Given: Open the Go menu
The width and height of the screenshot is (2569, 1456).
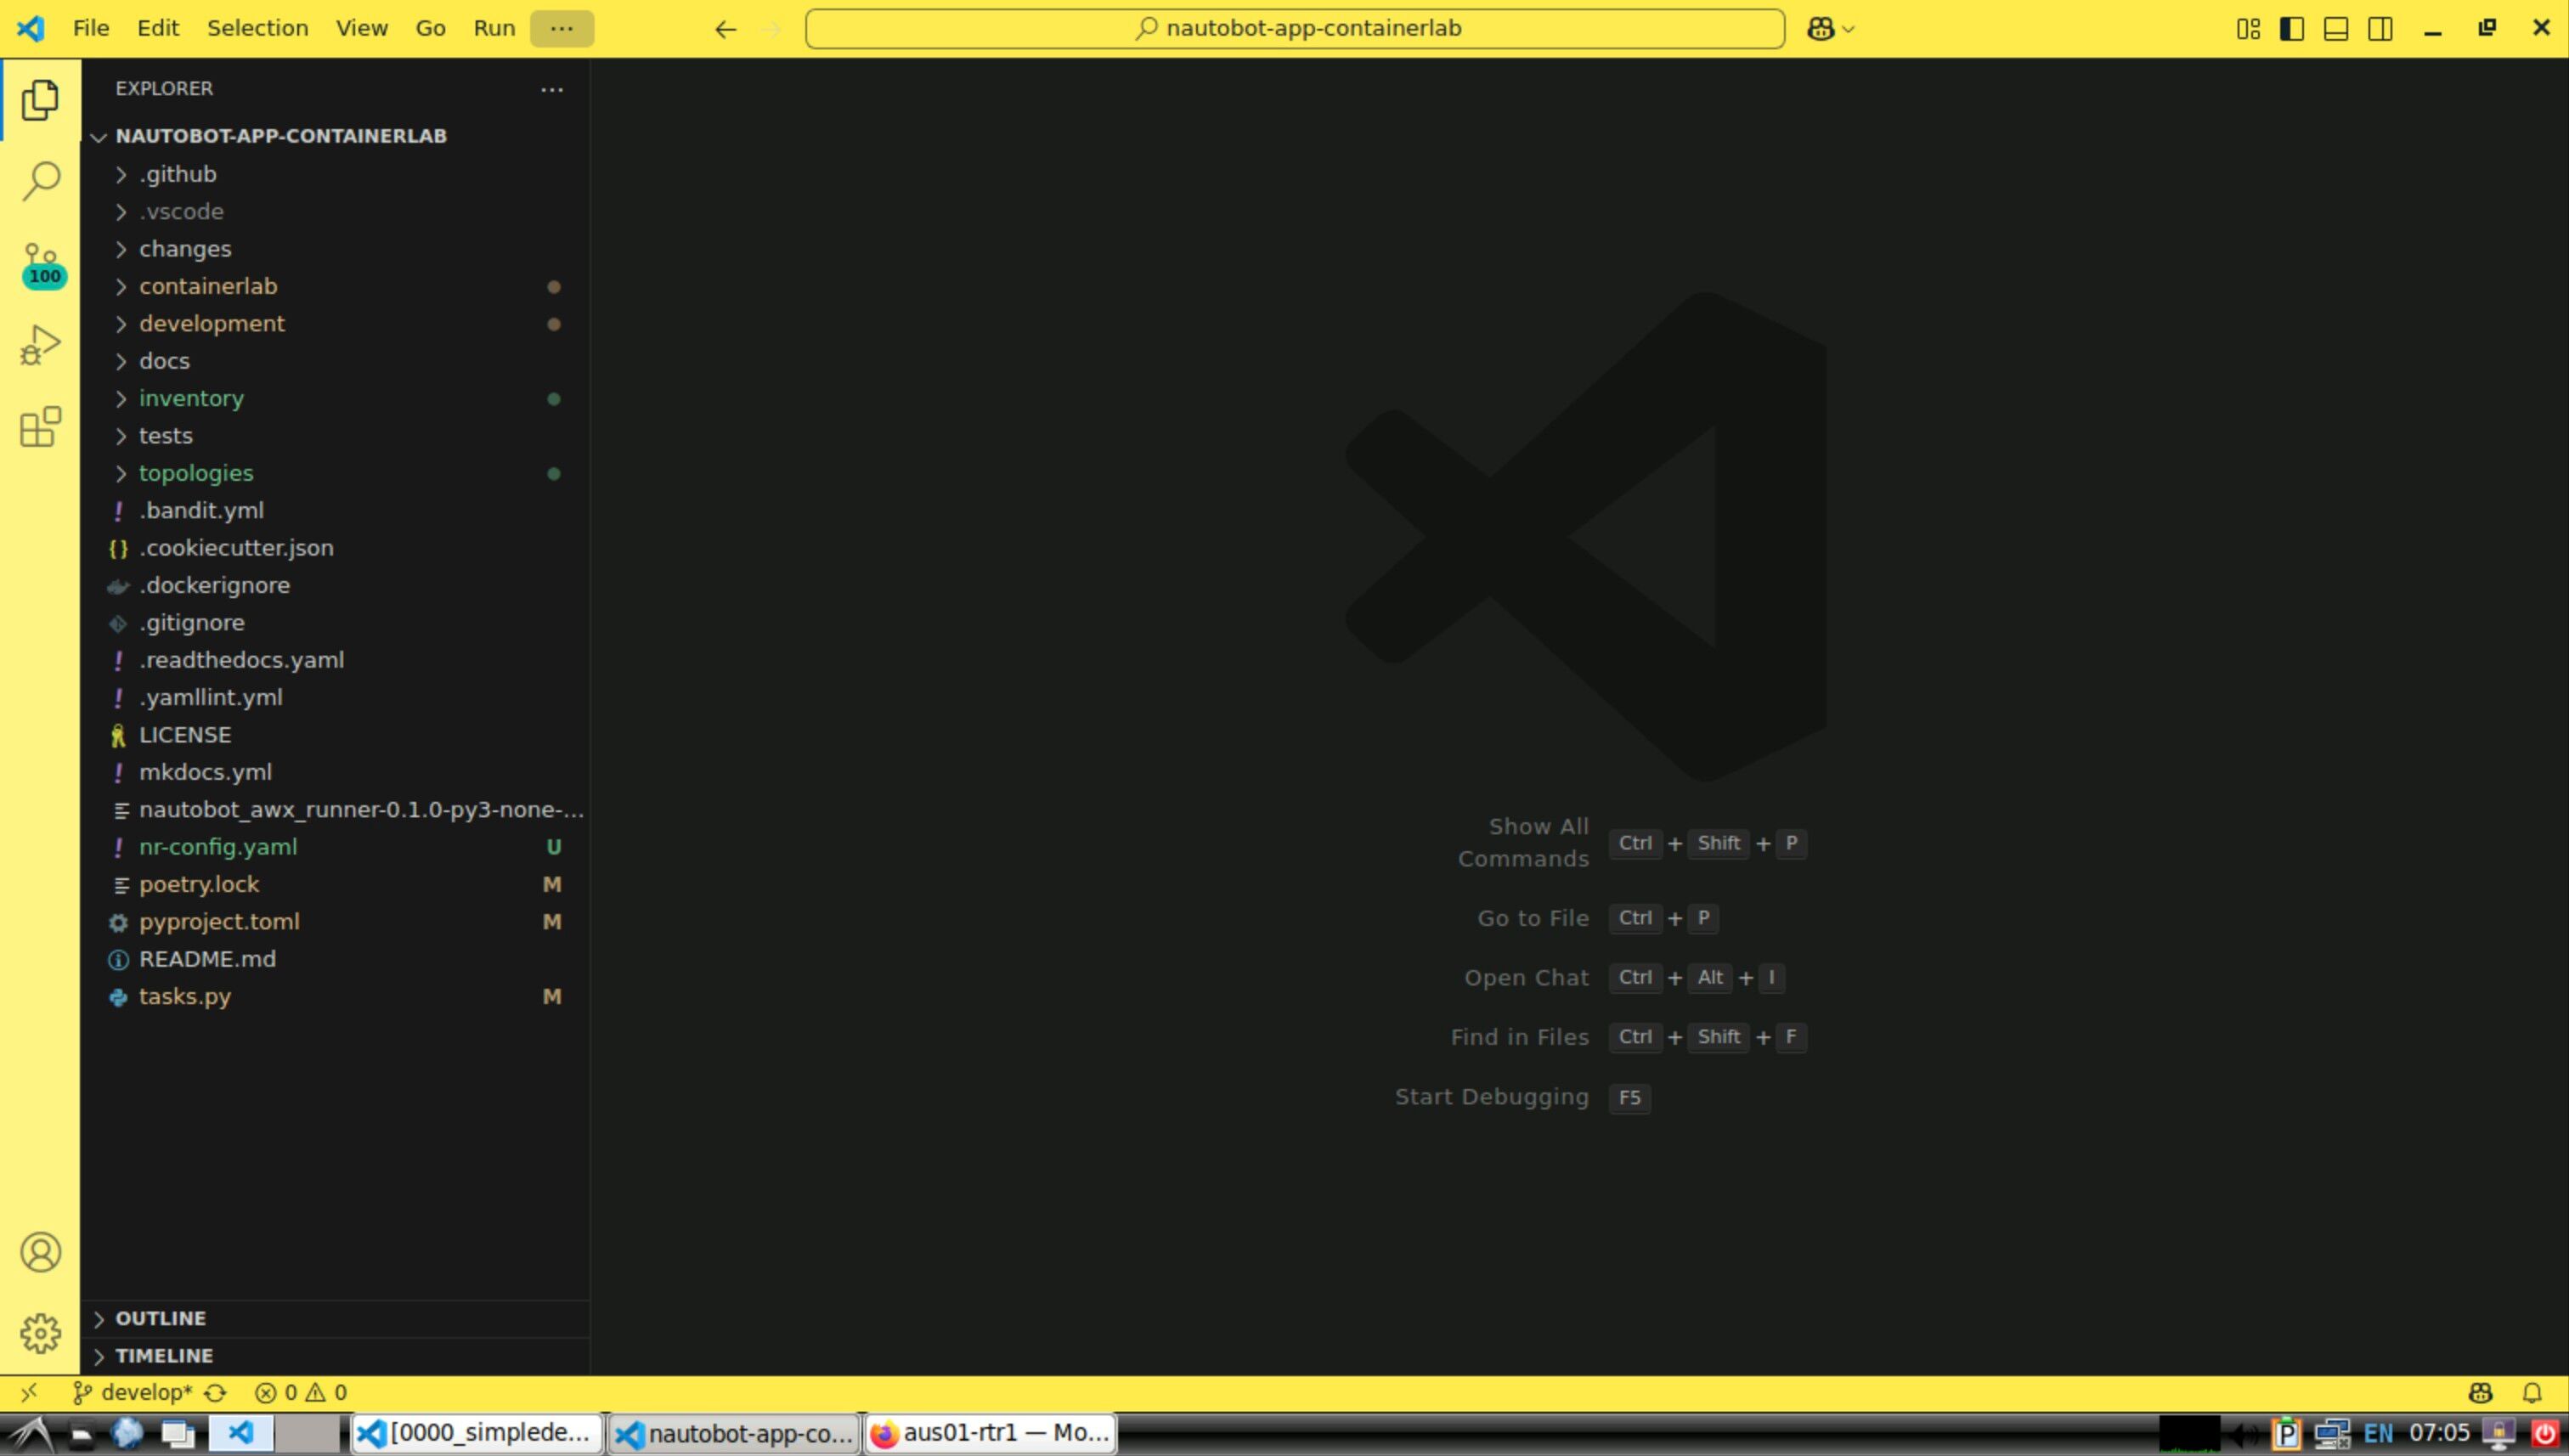Looking at the screenshot, I should pyautogui.click(x=430, y=28).
